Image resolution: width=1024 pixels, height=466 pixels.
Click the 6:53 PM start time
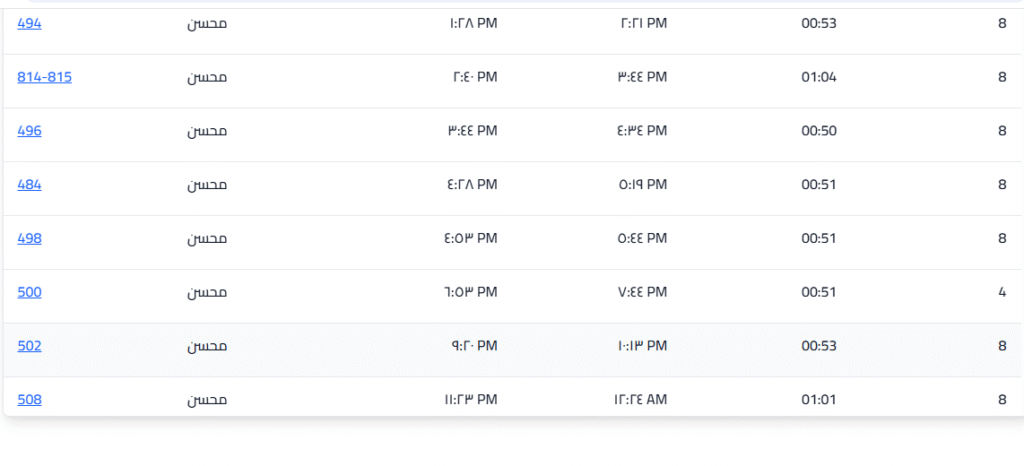coord(470,292)
